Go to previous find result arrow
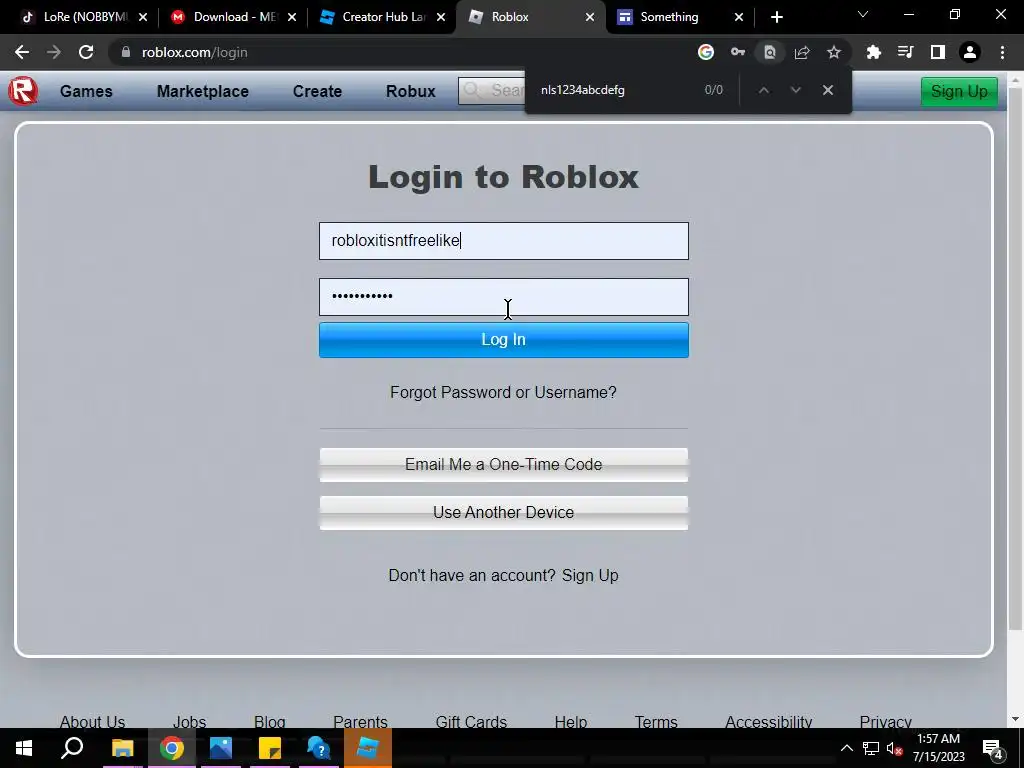The image size is (1024, 768). 763,90
